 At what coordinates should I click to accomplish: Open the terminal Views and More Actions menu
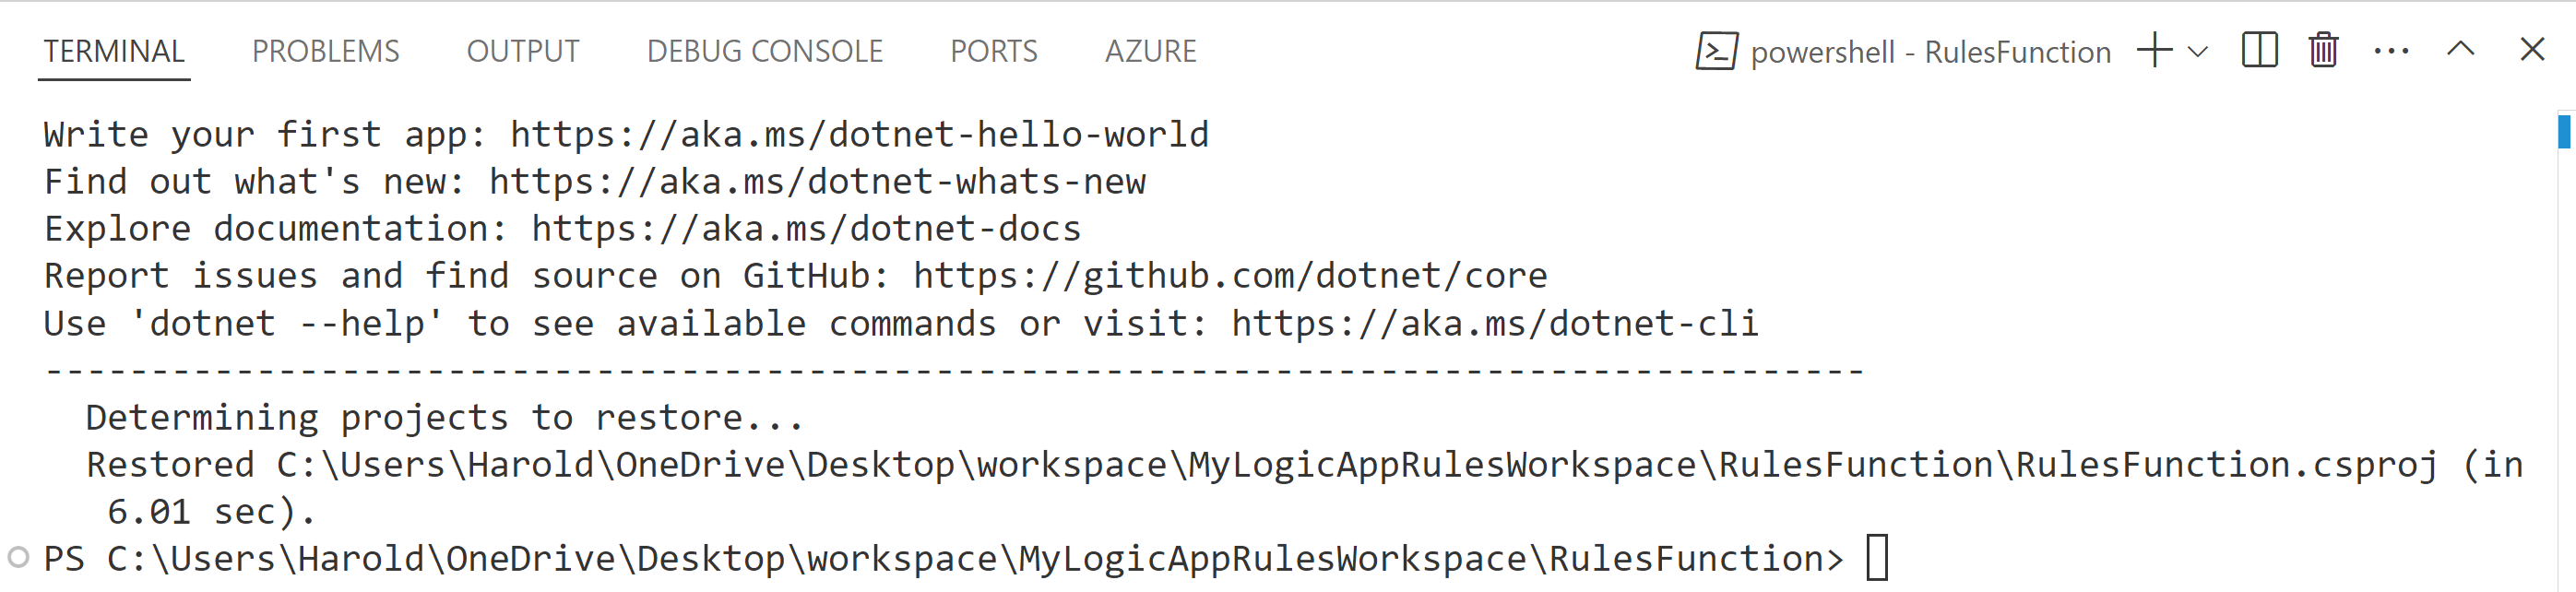click(2392, 51)
